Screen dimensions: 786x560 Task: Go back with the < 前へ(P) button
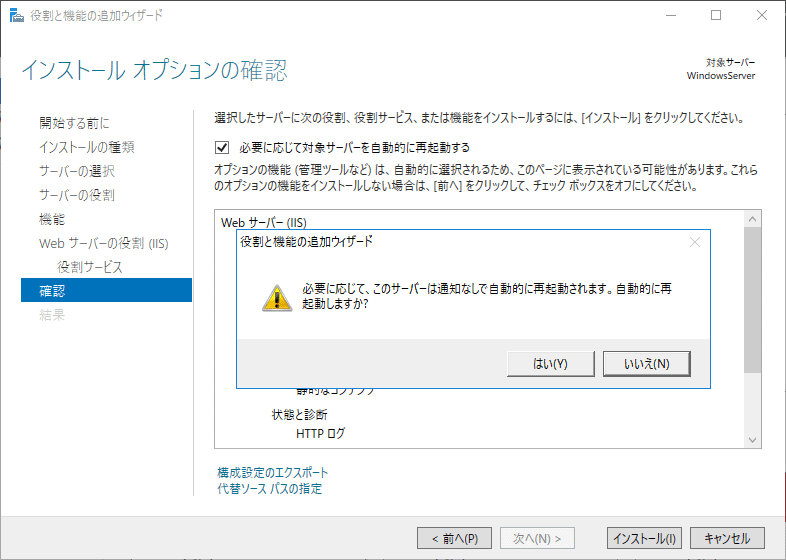(454, 538)
